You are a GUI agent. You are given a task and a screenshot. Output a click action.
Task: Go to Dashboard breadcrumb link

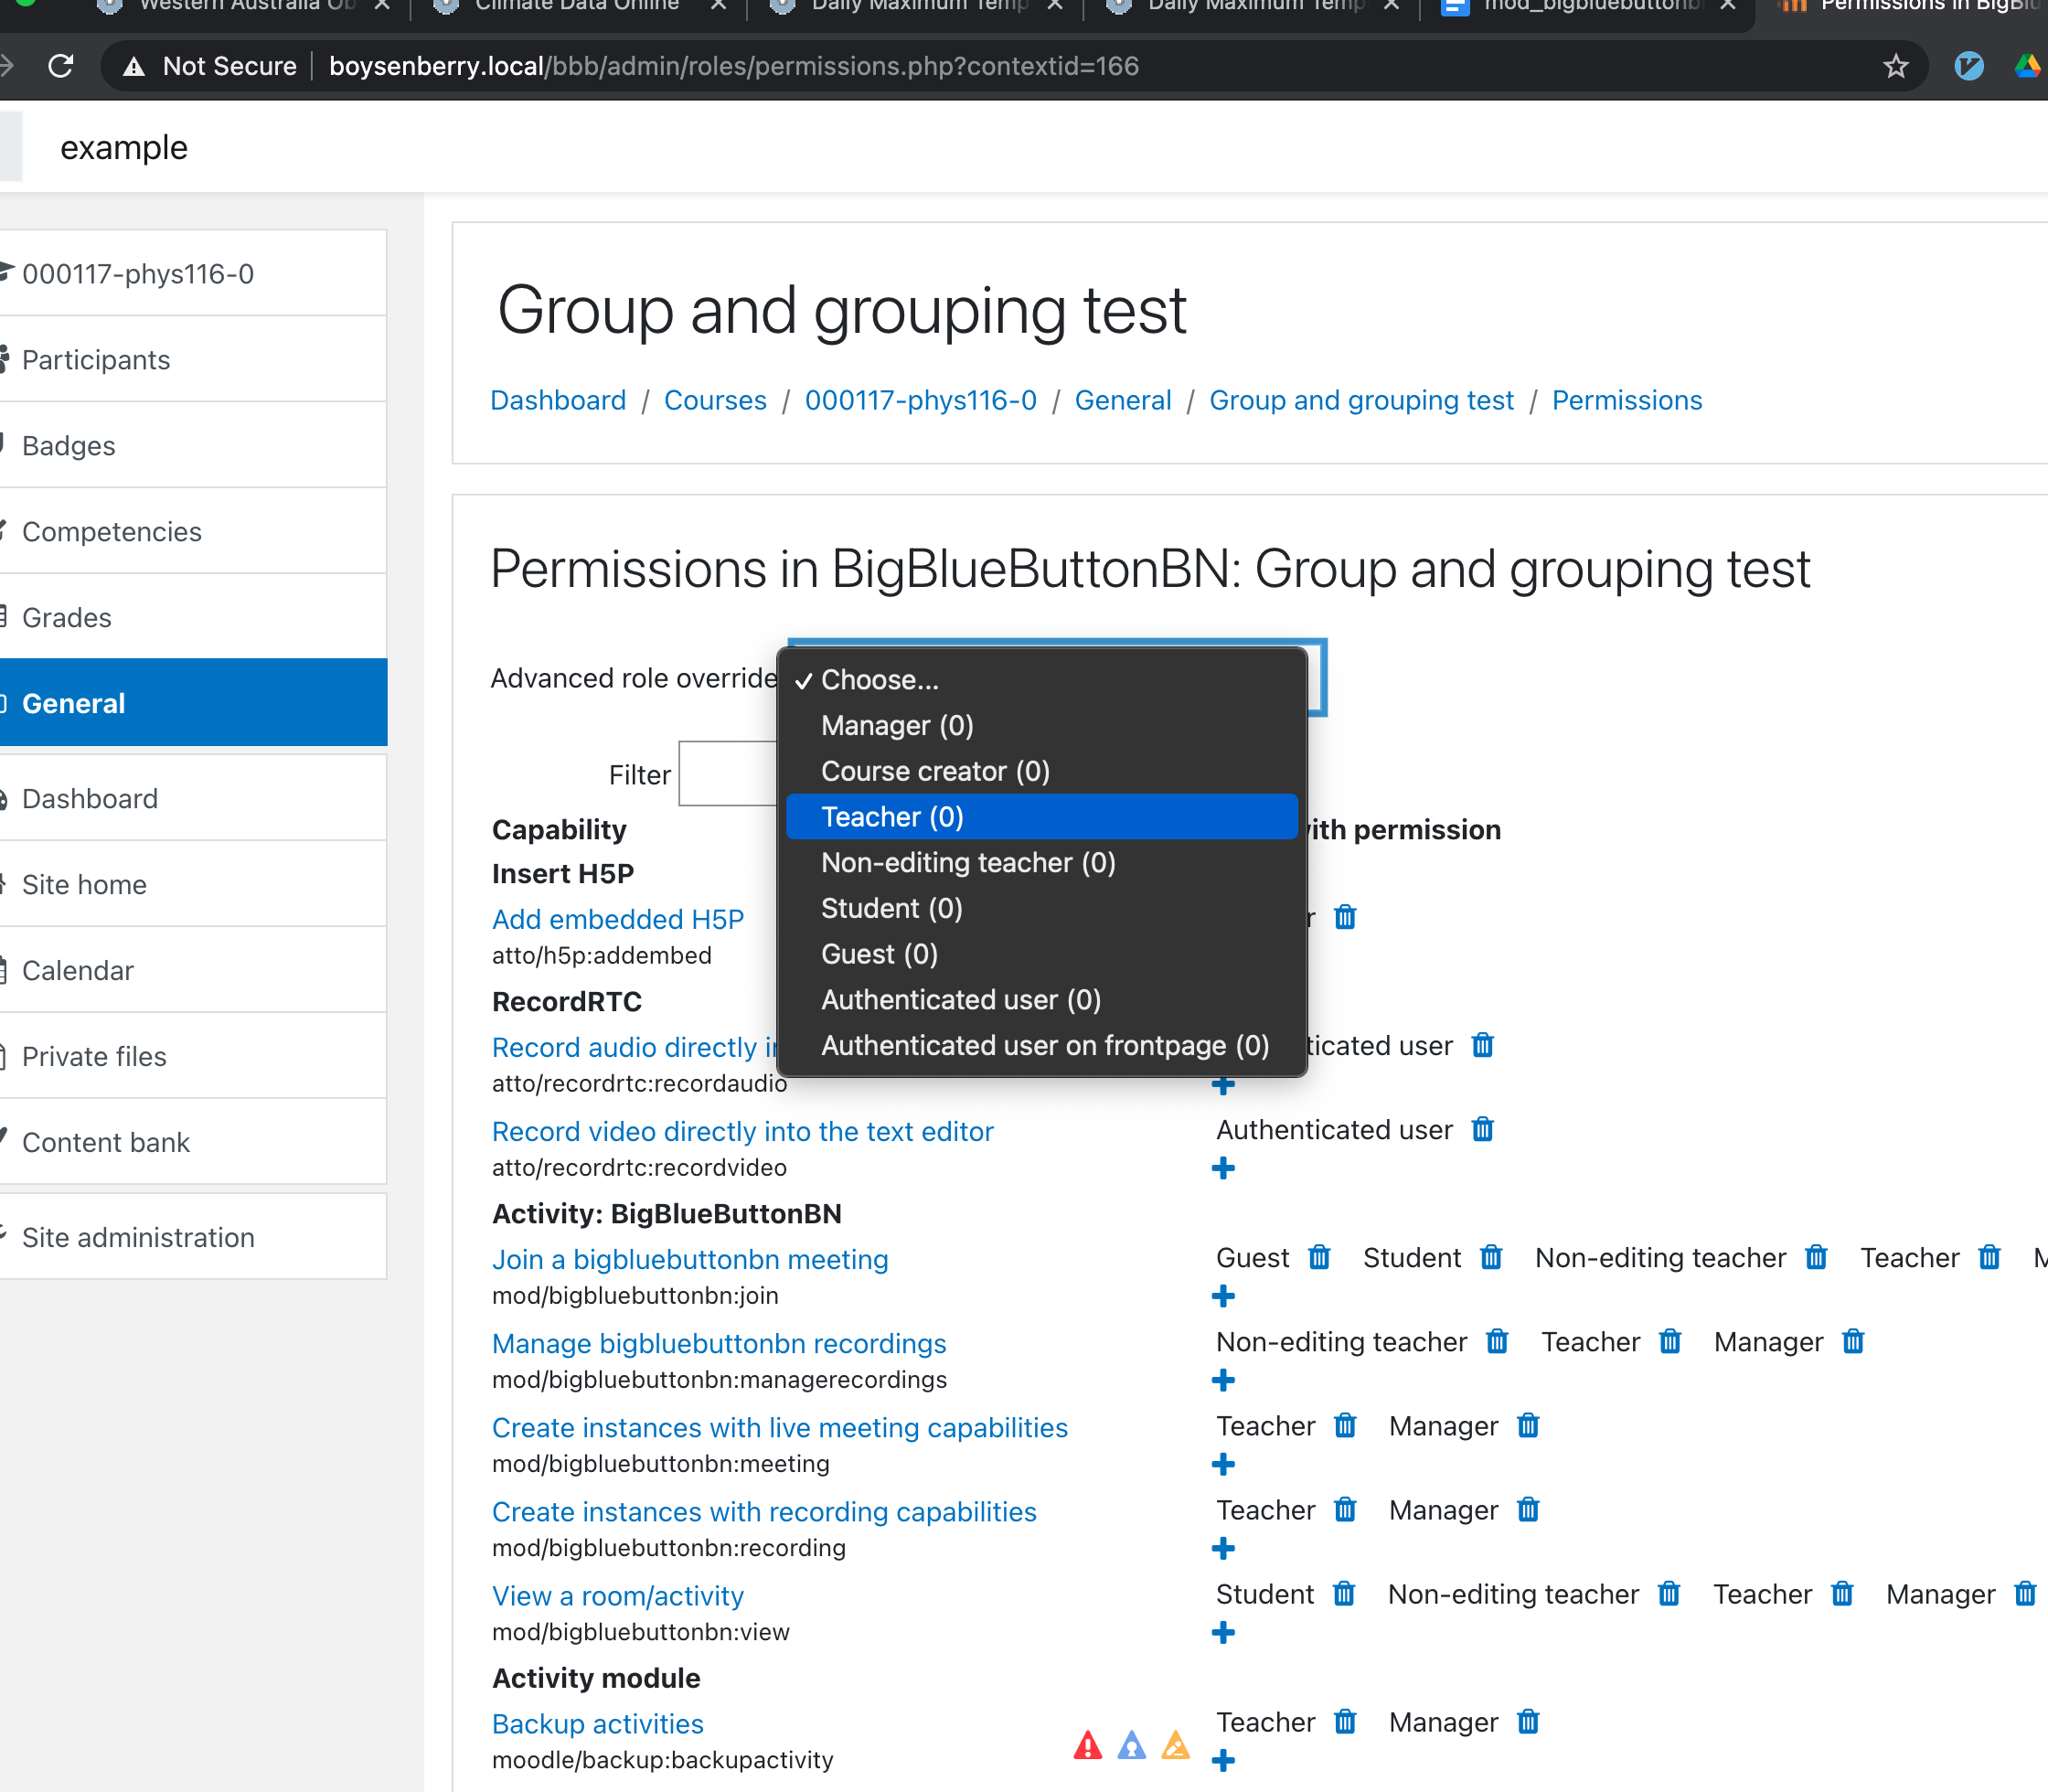tap(558, 400)
